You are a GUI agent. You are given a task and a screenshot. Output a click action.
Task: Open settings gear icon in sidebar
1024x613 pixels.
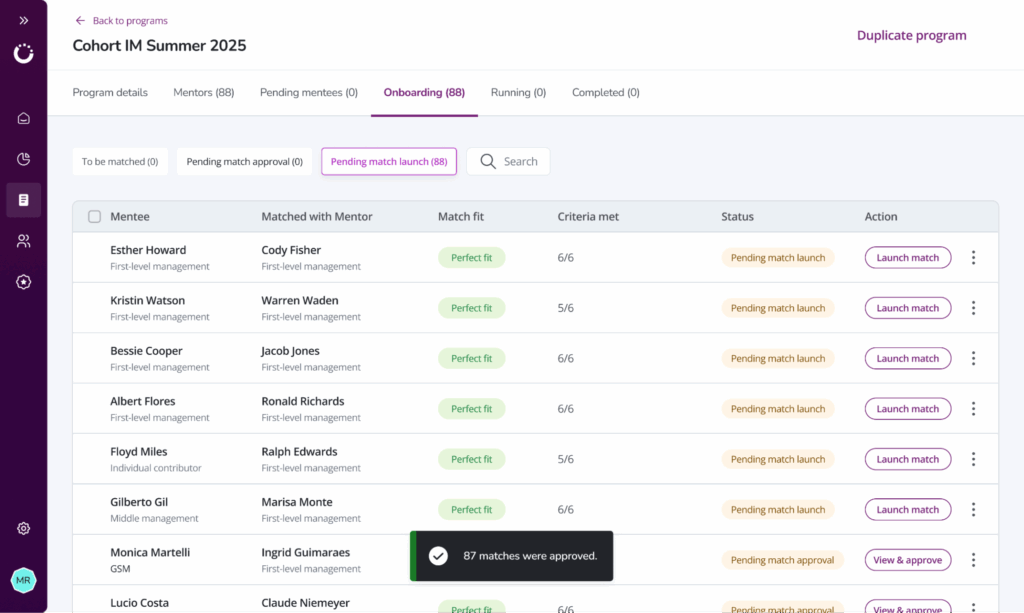pyautogui.click(x=24, y=528)
